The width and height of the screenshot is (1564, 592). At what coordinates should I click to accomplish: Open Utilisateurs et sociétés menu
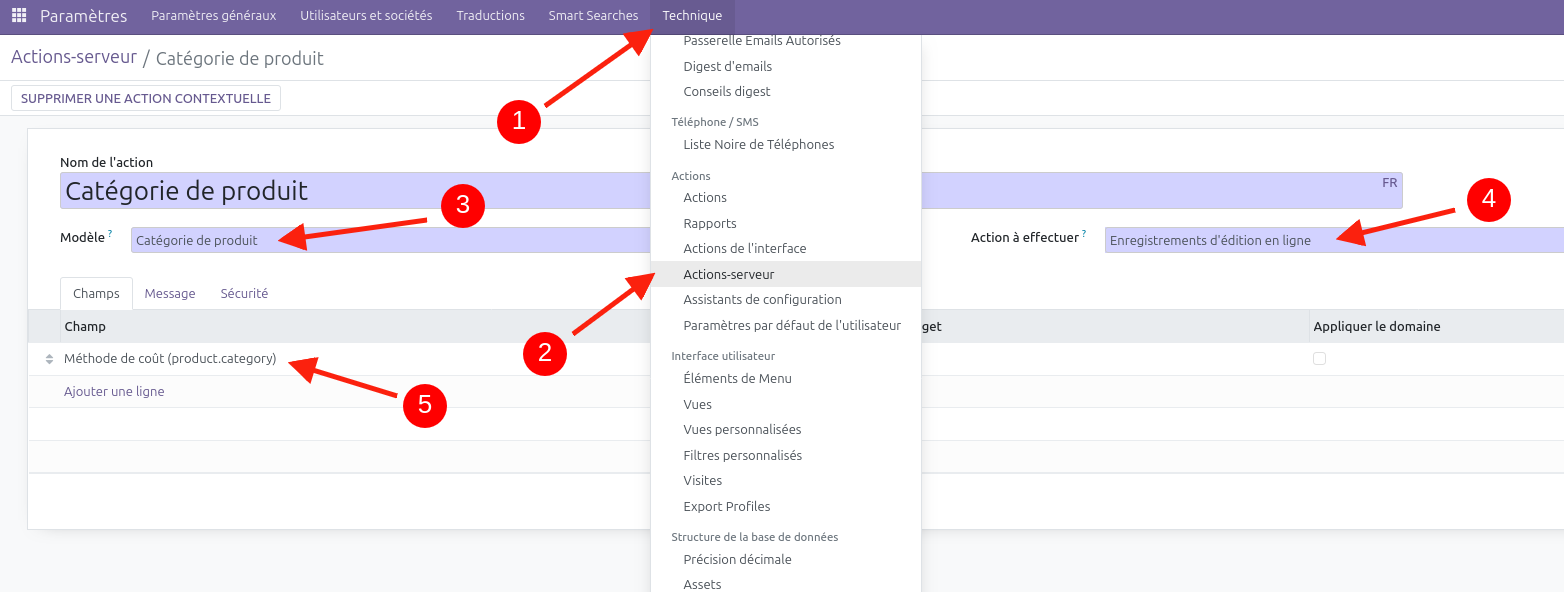coord(366,16)
